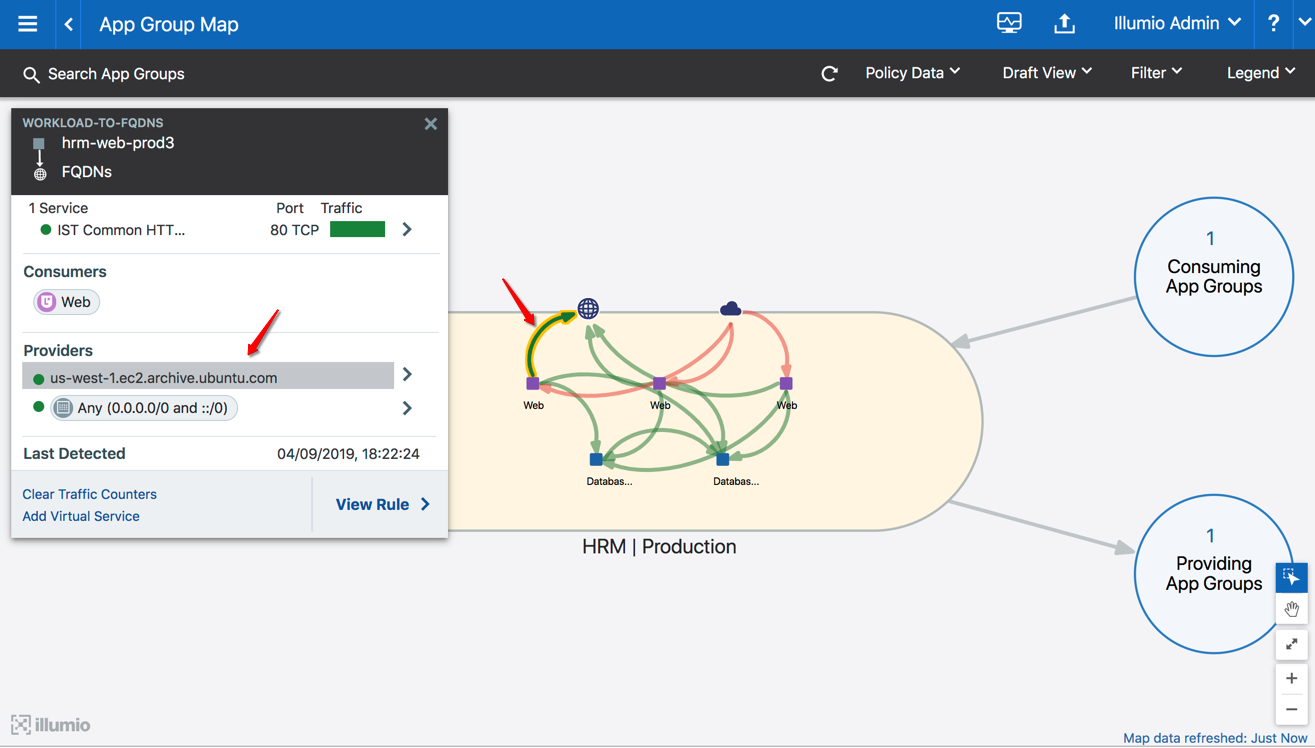
Task: Click the Last Detected timestamp
Action: click(348, 454)
